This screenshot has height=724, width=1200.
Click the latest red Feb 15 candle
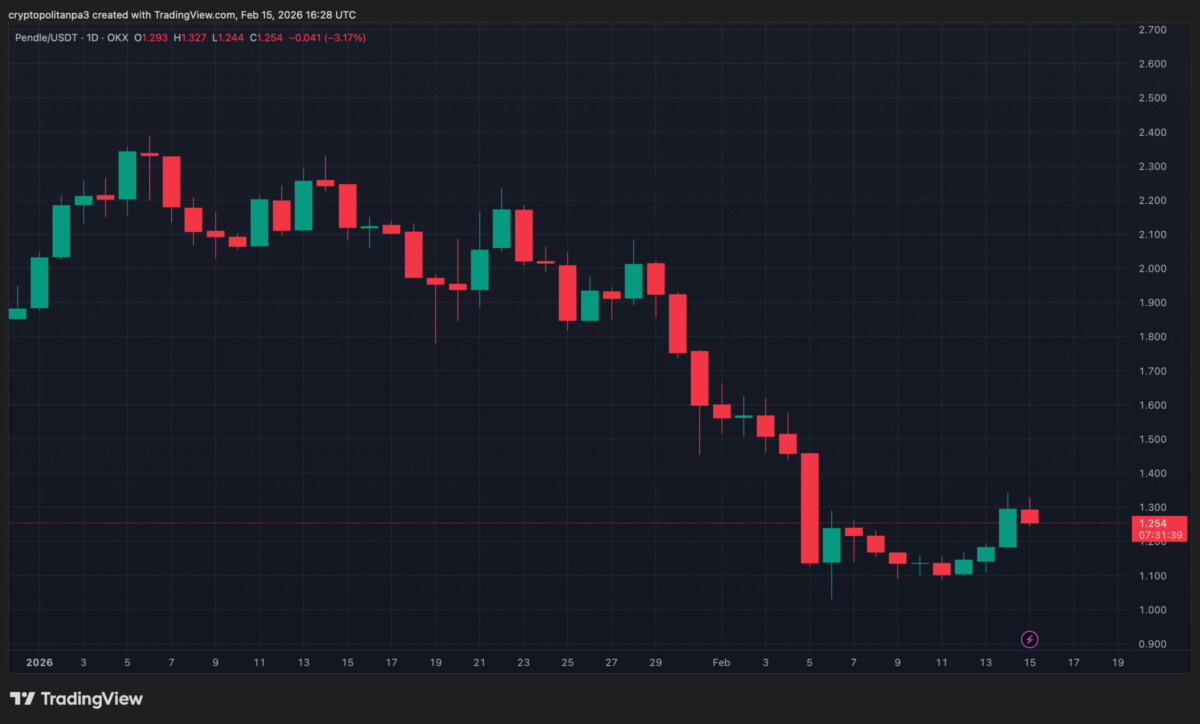[x=1029, y=516]
